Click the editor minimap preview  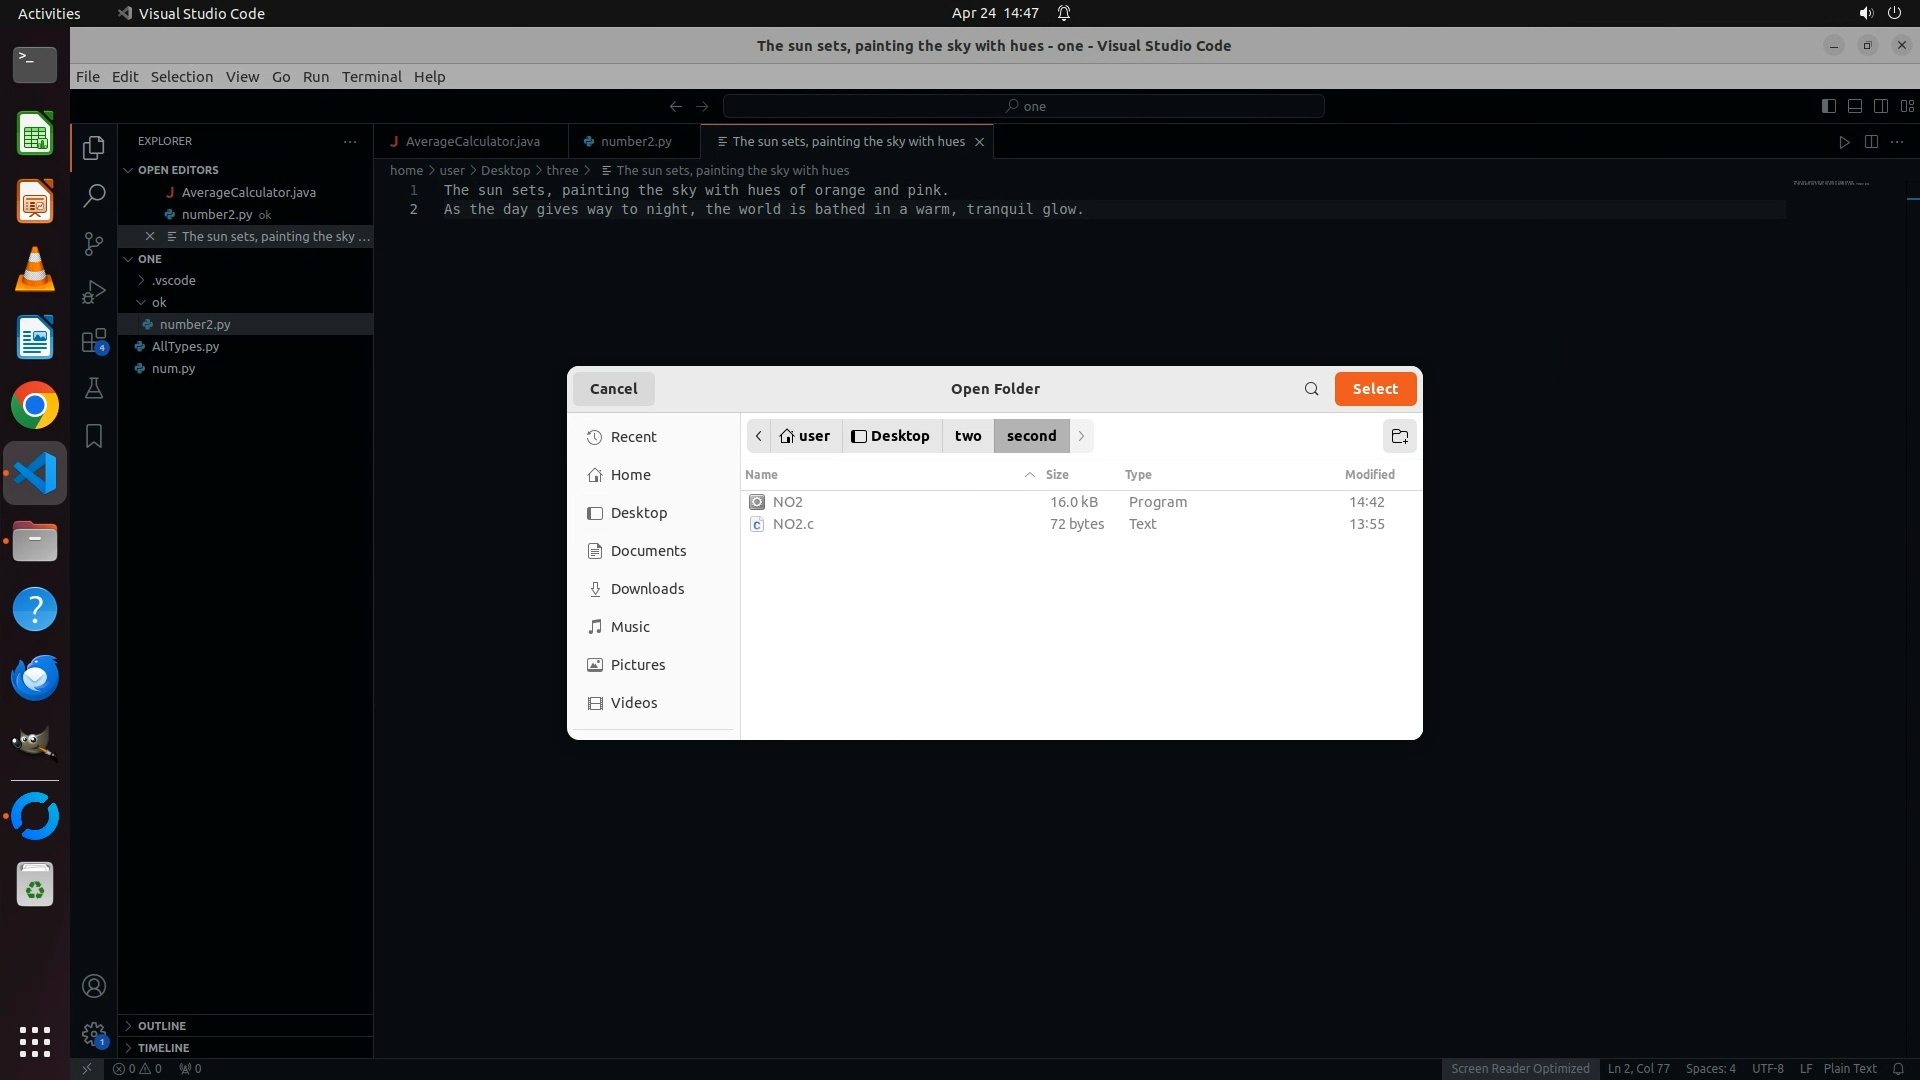[1830, 184]
